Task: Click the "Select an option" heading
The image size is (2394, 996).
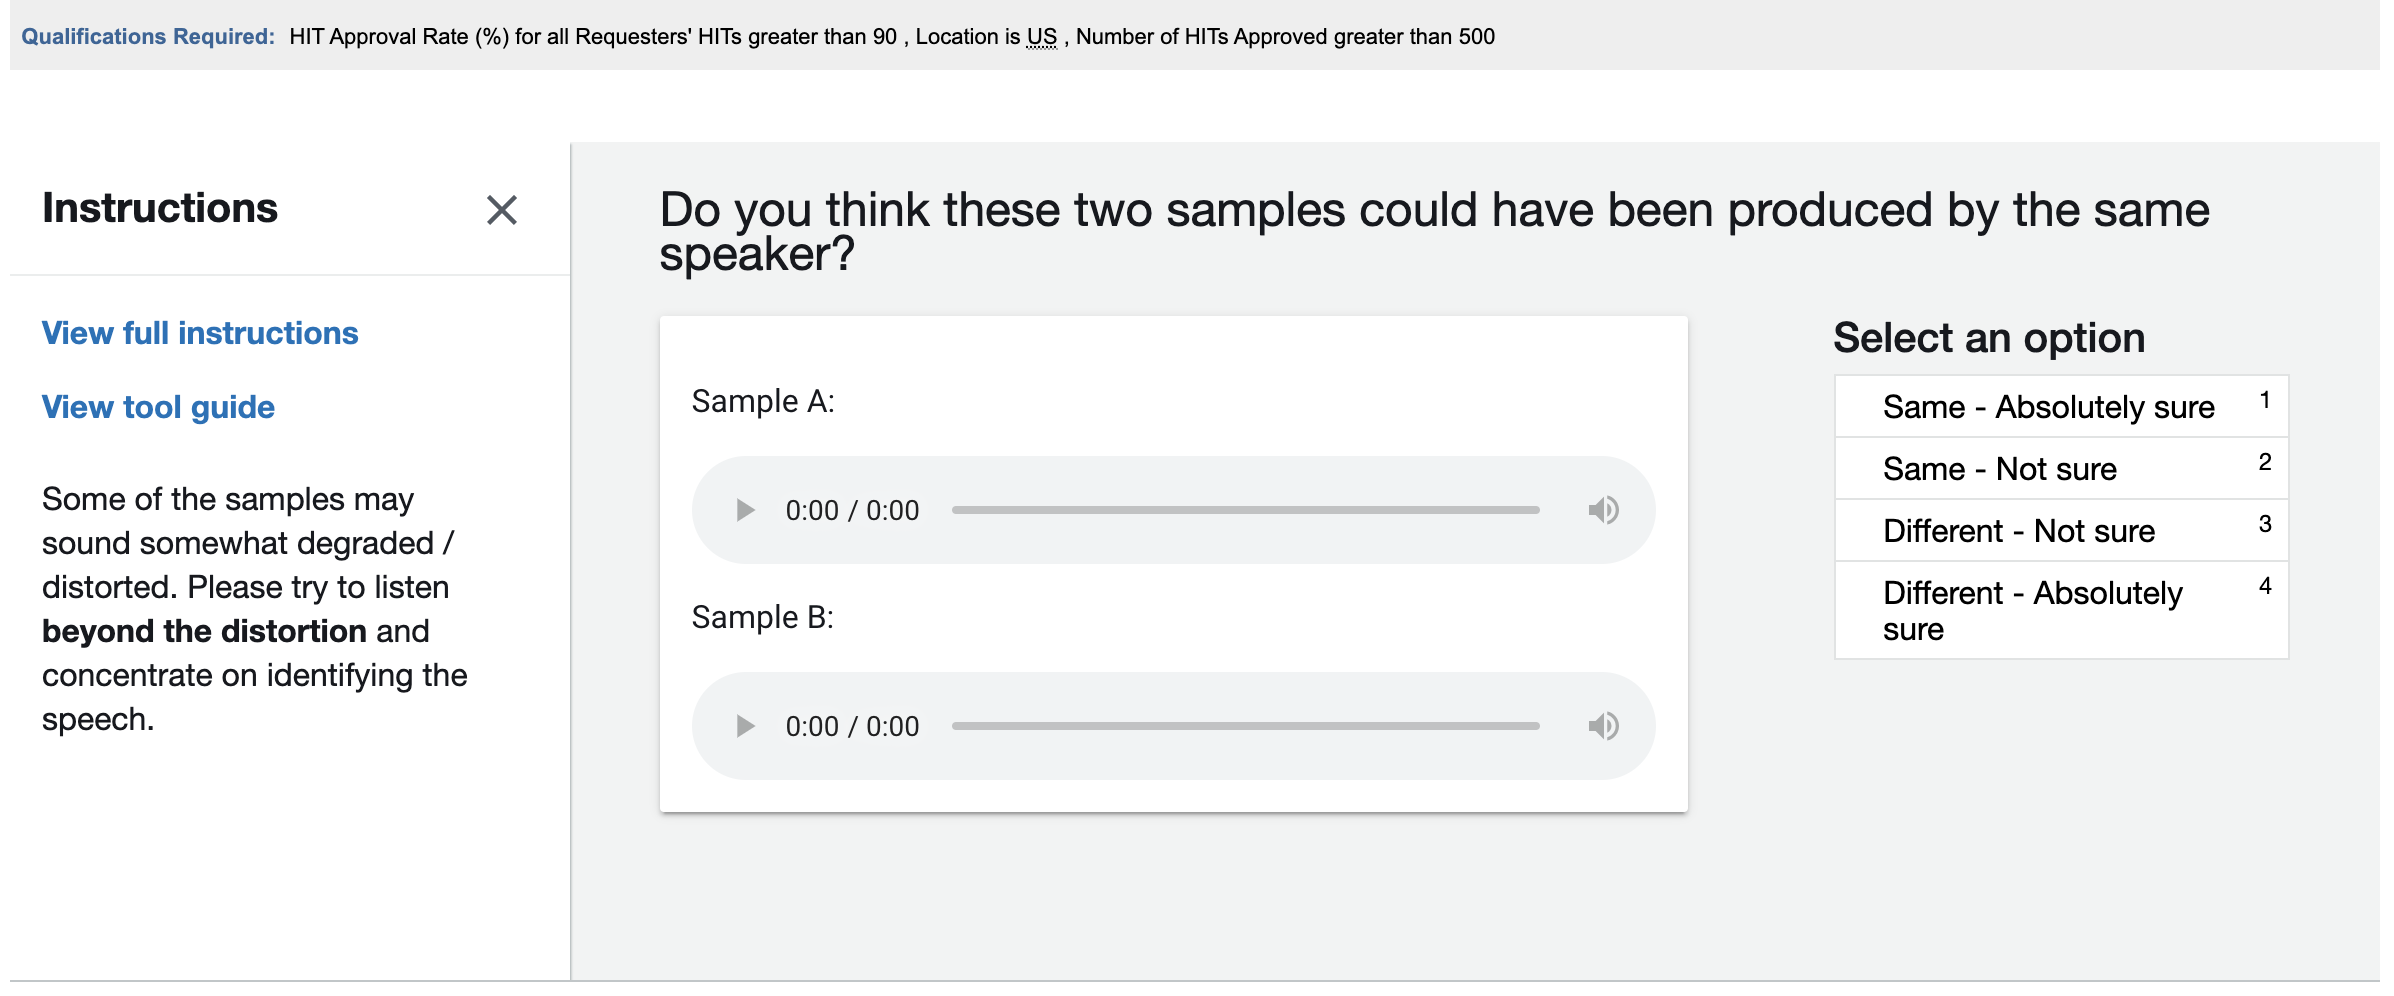Action: [x=1989, y=338]
